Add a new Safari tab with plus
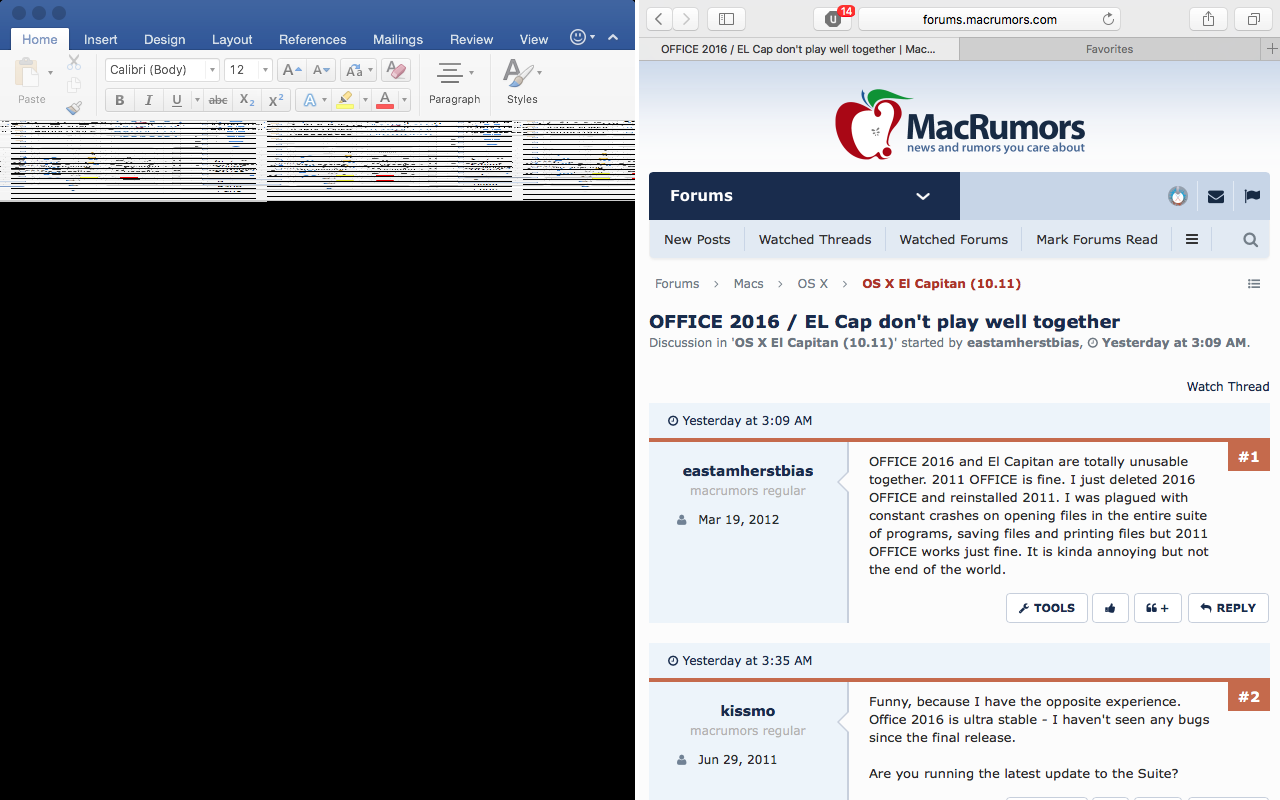 pos(1272,49)
